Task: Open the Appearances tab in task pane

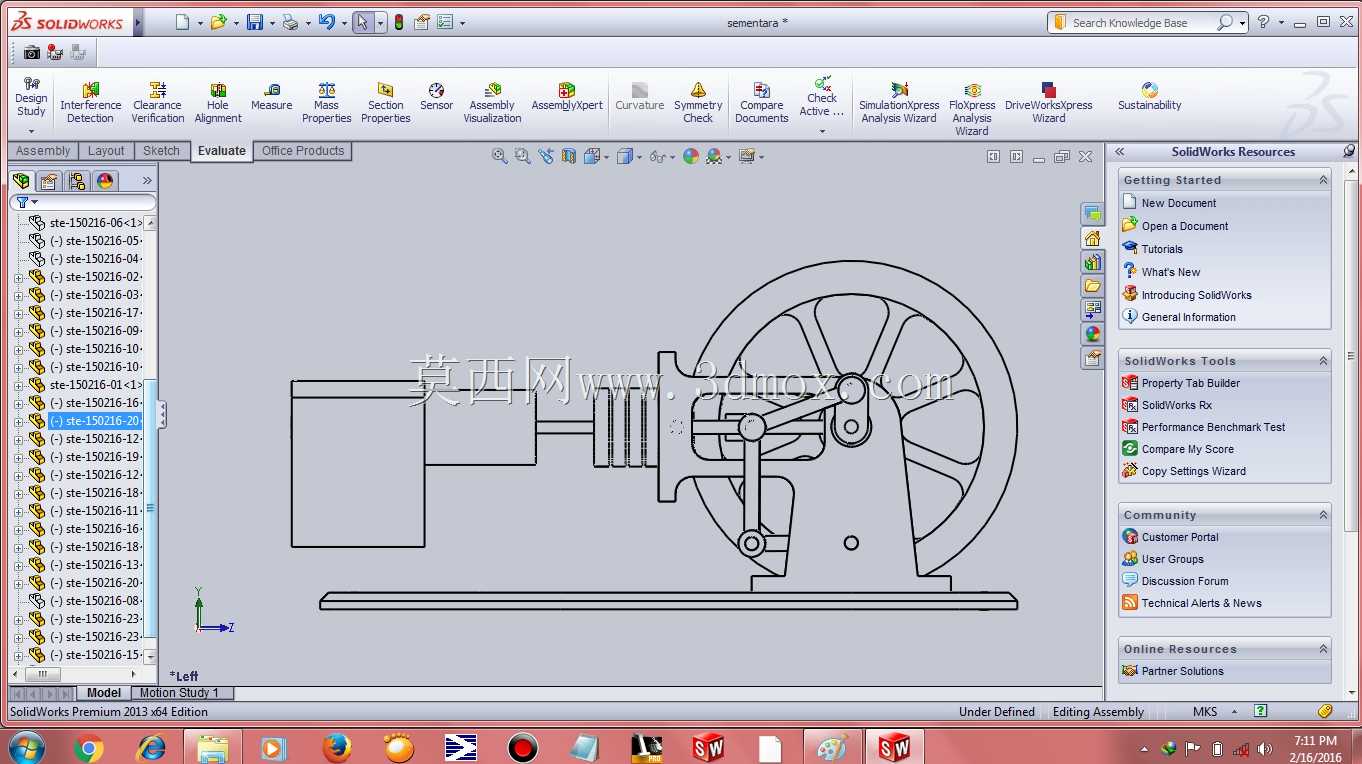Action: (1092, 334)
